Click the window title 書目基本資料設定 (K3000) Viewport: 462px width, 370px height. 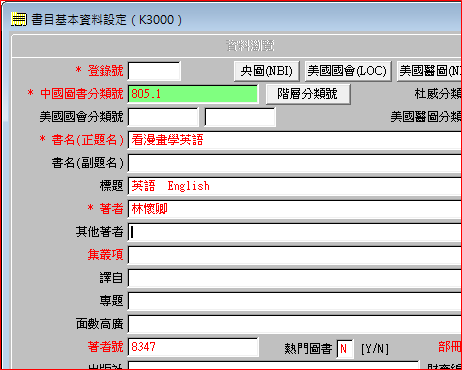pyautogui.click(x=107, y=20)
